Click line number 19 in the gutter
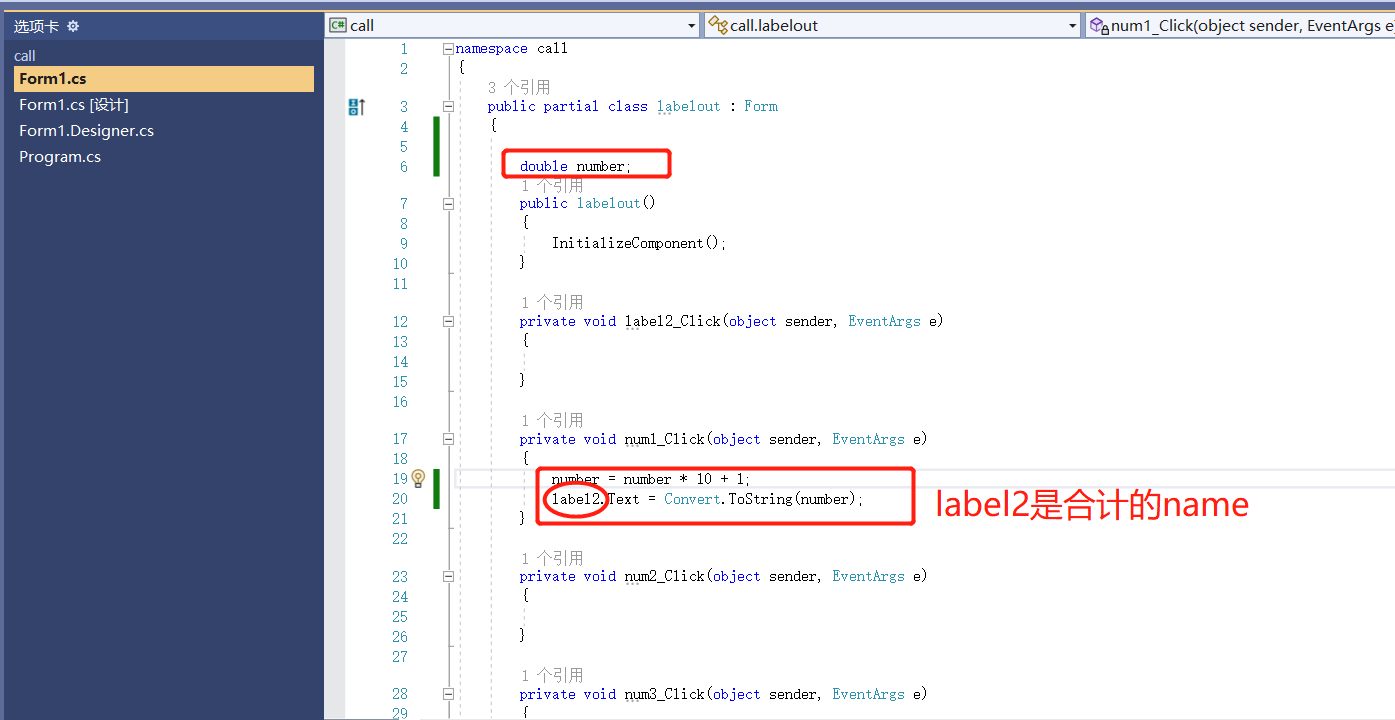 [400, 479]
